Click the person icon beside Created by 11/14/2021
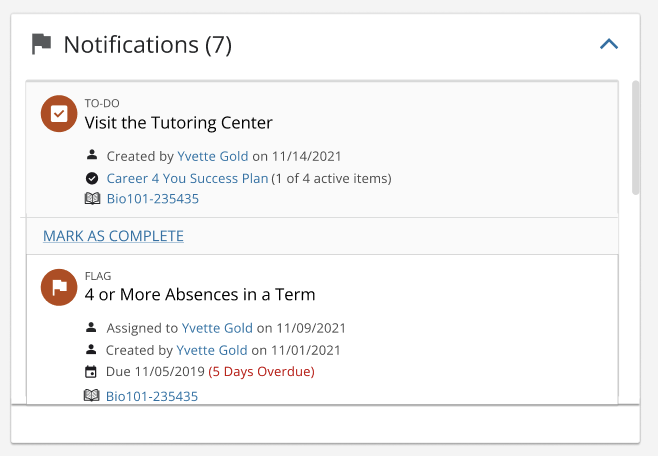Viewport: 658px width, 456px height. tap(92, 155)
